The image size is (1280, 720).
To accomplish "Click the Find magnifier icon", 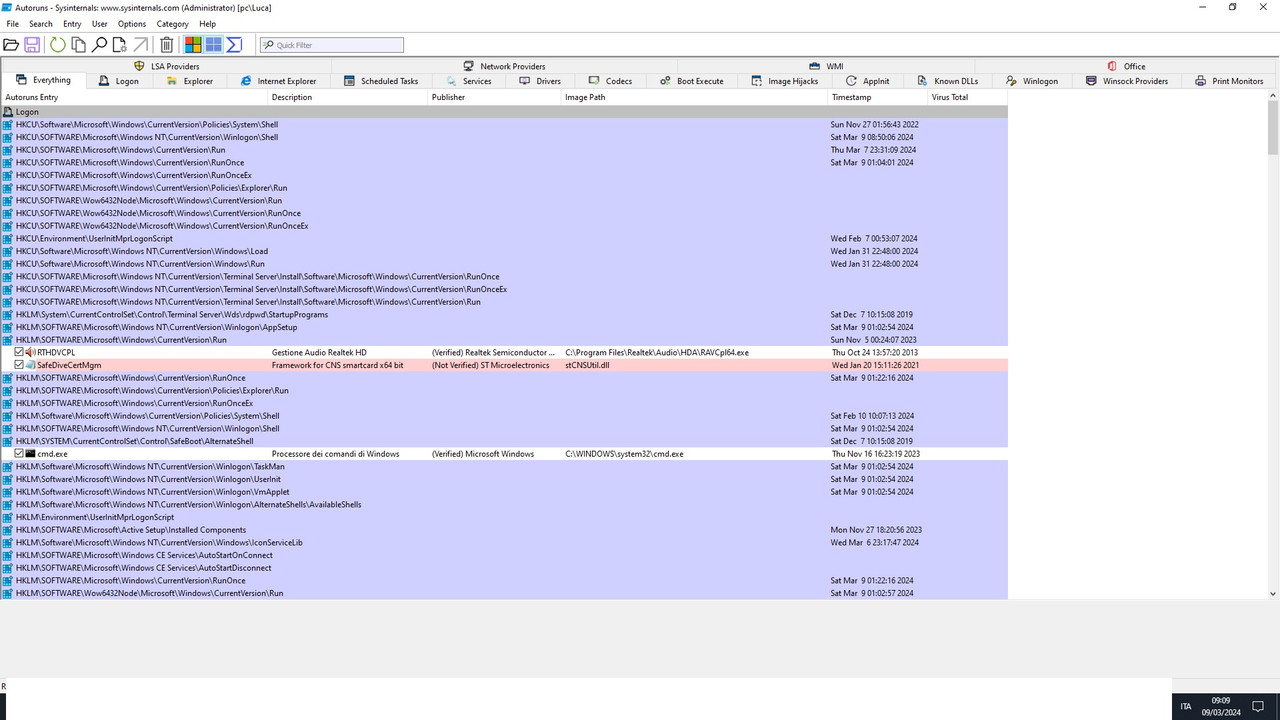I will (x=99, y=45).
